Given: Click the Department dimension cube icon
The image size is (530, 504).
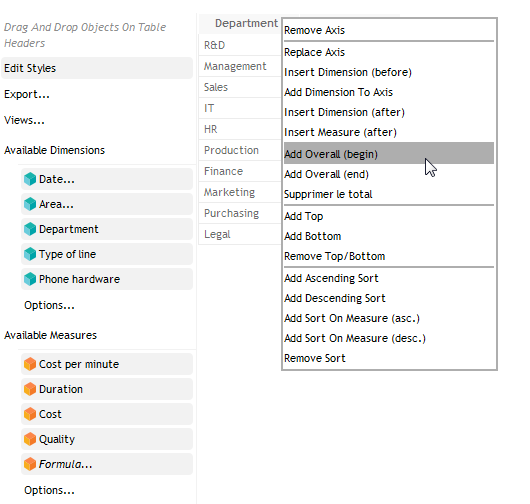Looking at the screenshot, I should click(x=30, y=229).
